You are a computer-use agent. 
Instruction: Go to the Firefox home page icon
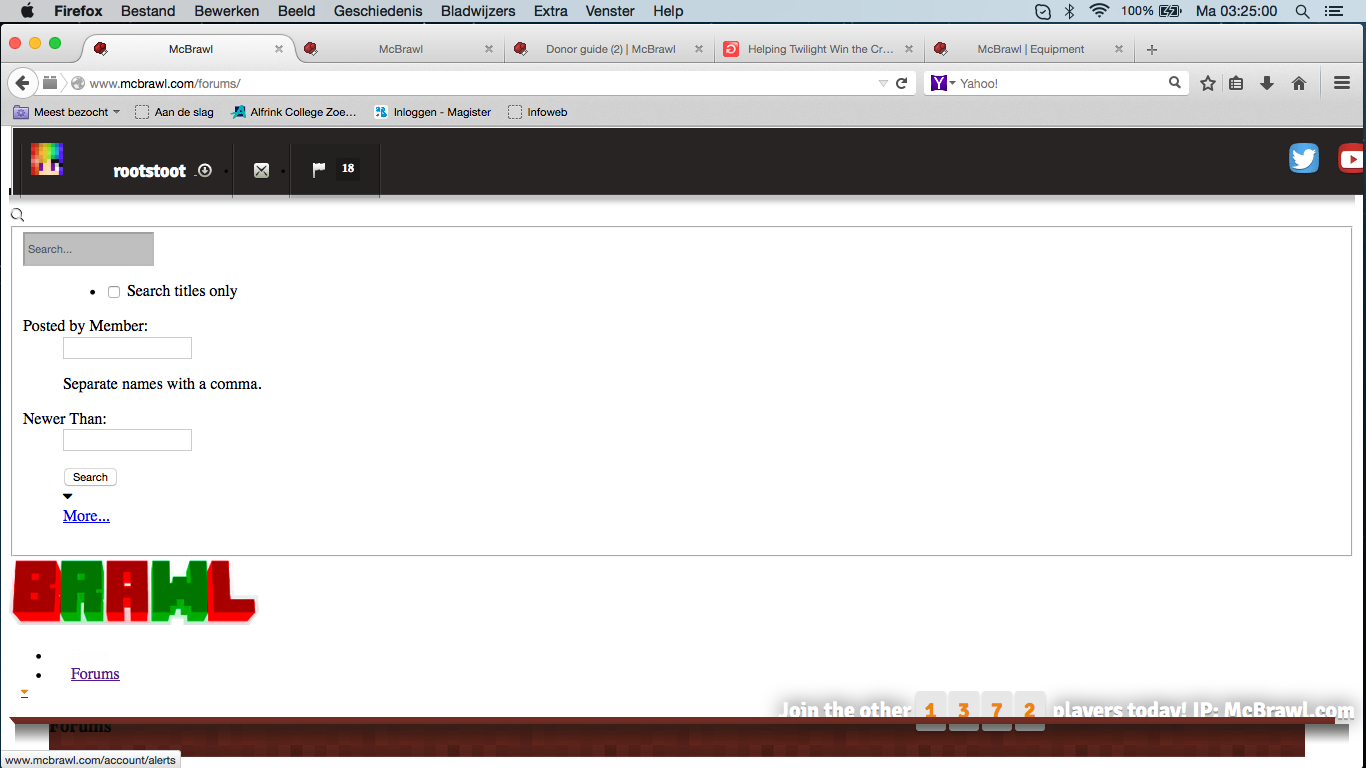1299,83
